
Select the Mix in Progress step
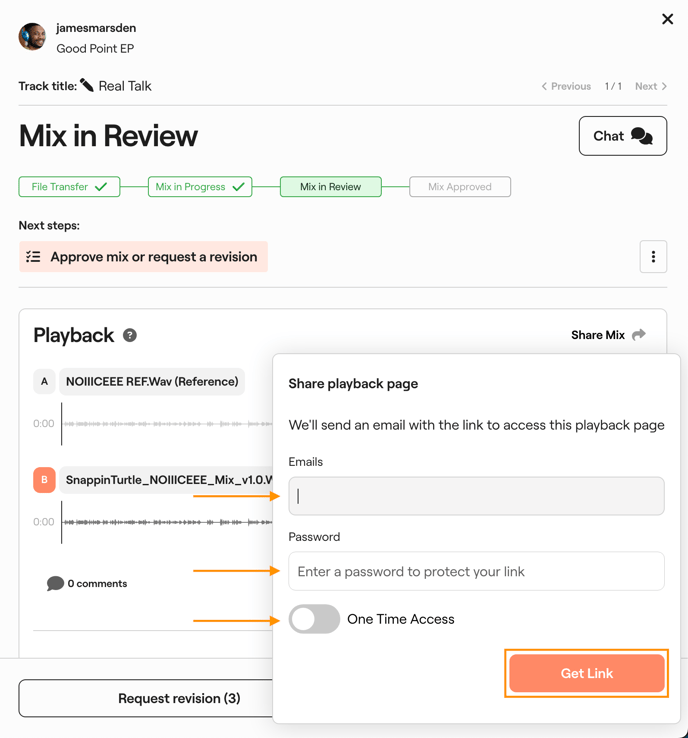pos(200,187)
